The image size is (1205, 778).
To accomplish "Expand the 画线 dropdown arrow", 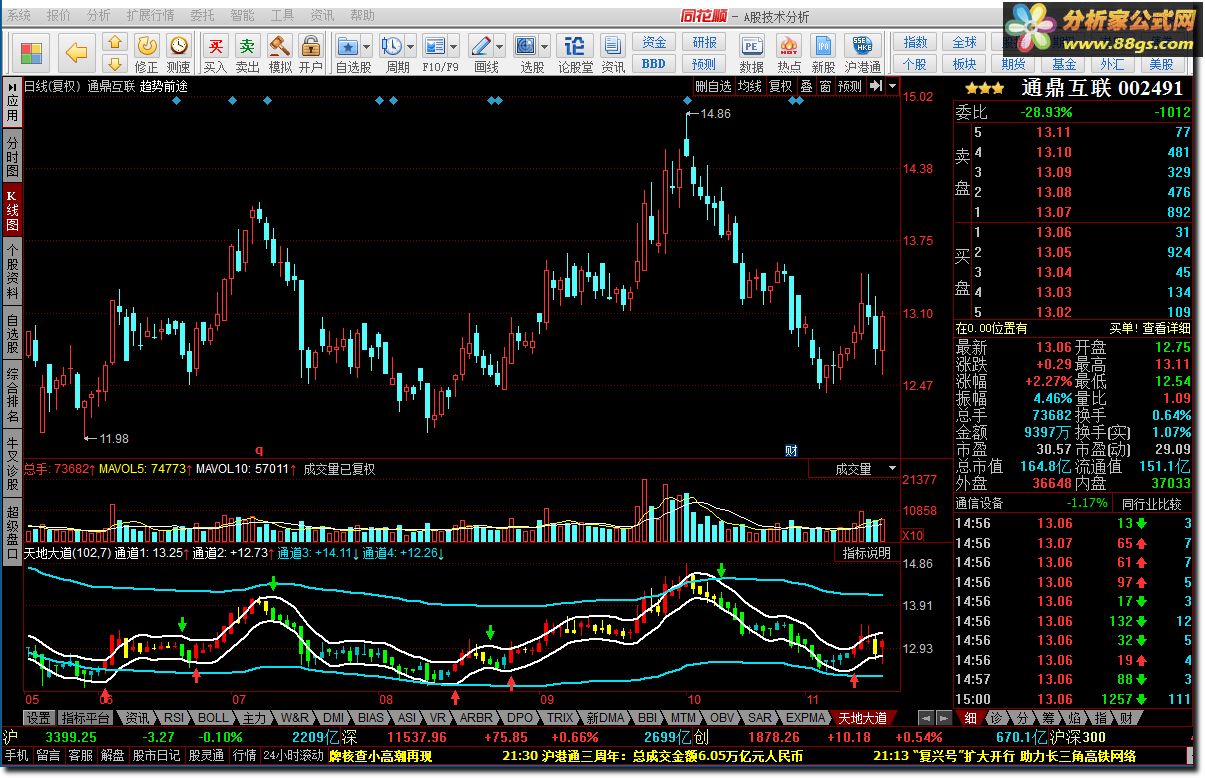I will pos(500,47).
